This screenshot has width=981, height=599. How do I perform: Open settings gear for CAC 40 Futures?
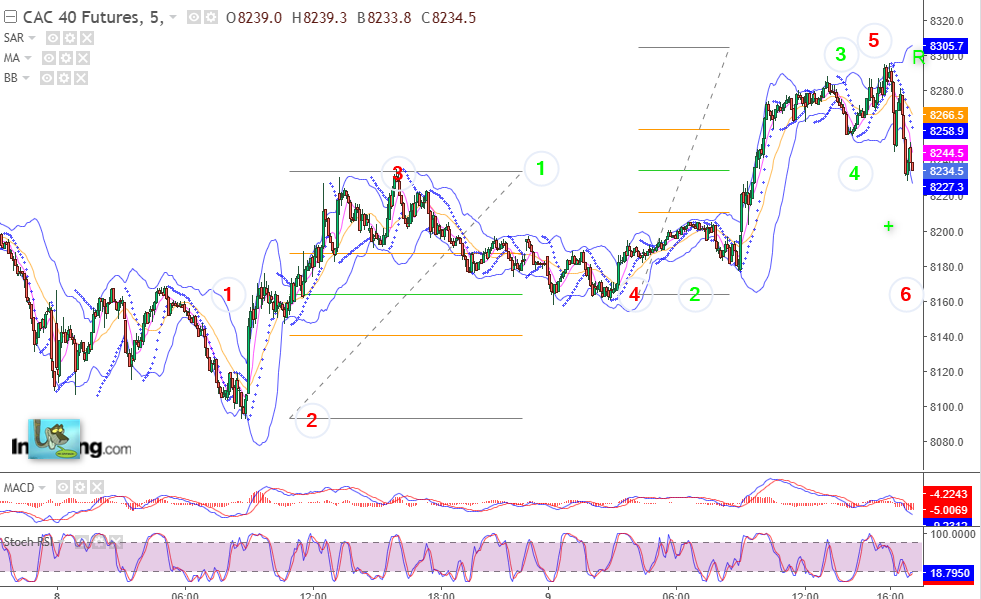[x=211, y=18]
